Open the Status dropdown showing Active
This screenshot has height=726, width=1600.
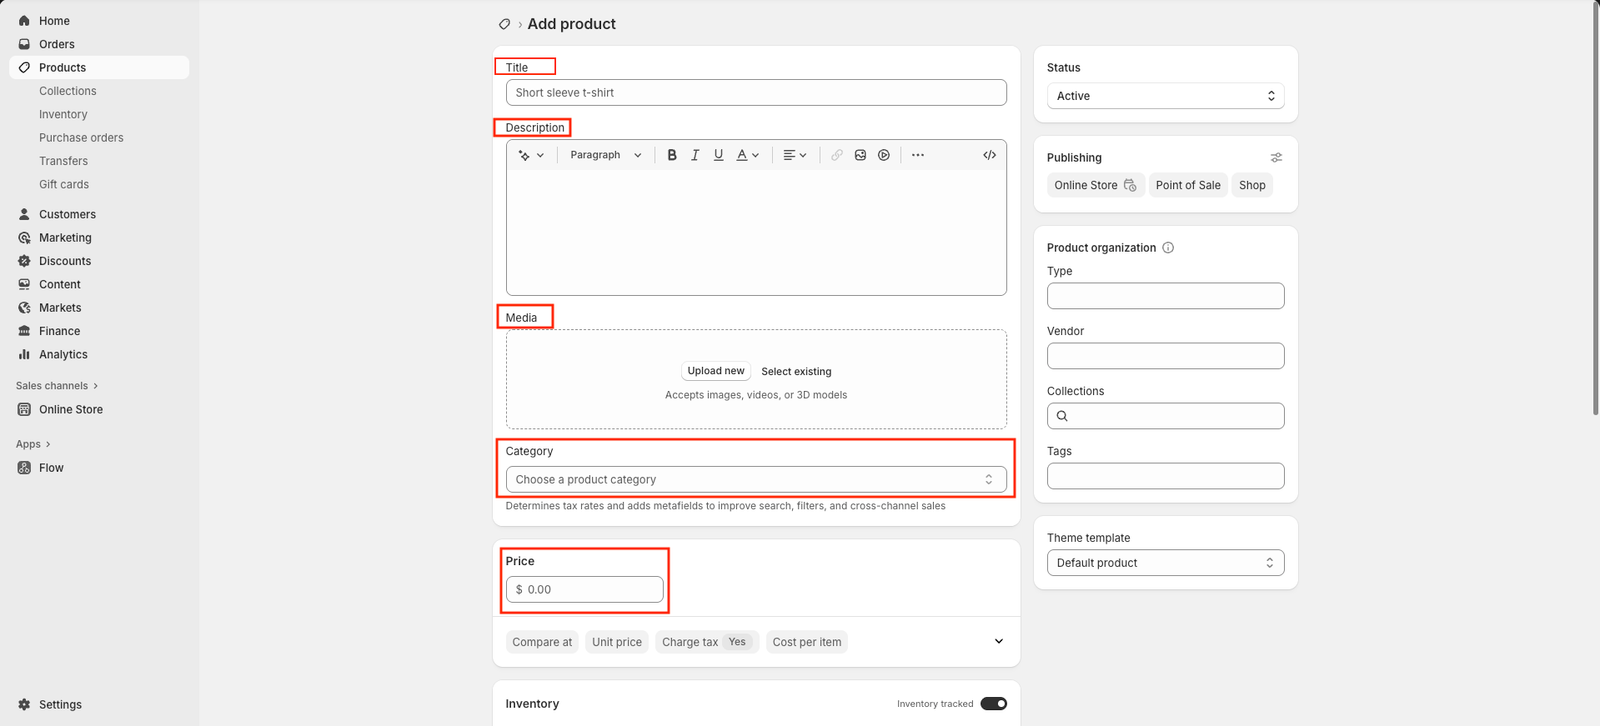1165,96
